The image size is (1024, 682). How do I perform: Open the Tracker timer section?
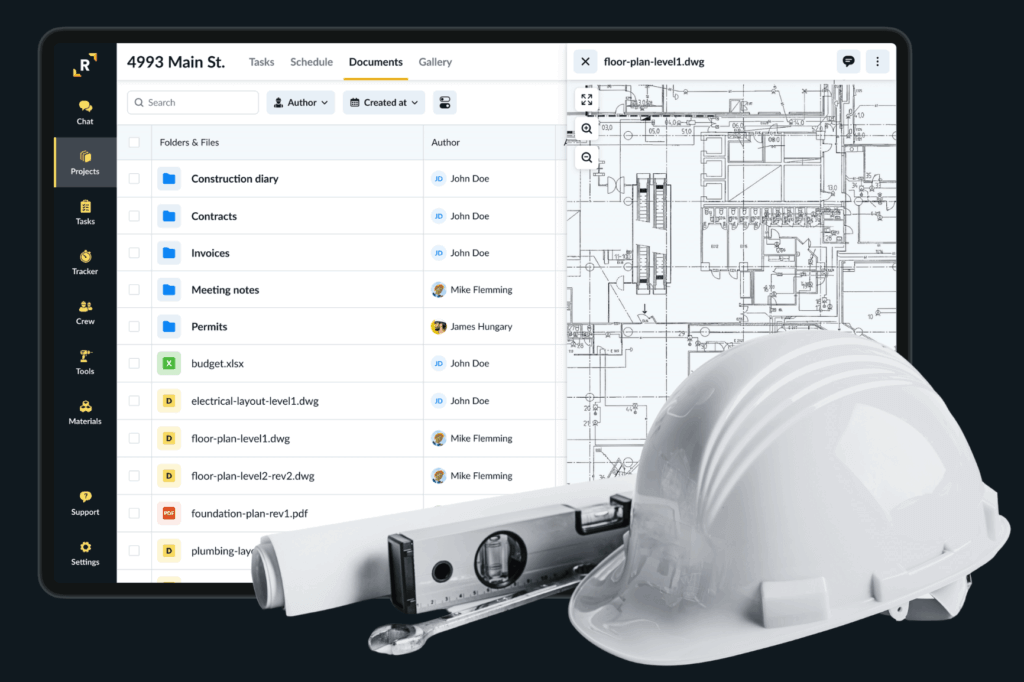(x=85, y=262)
